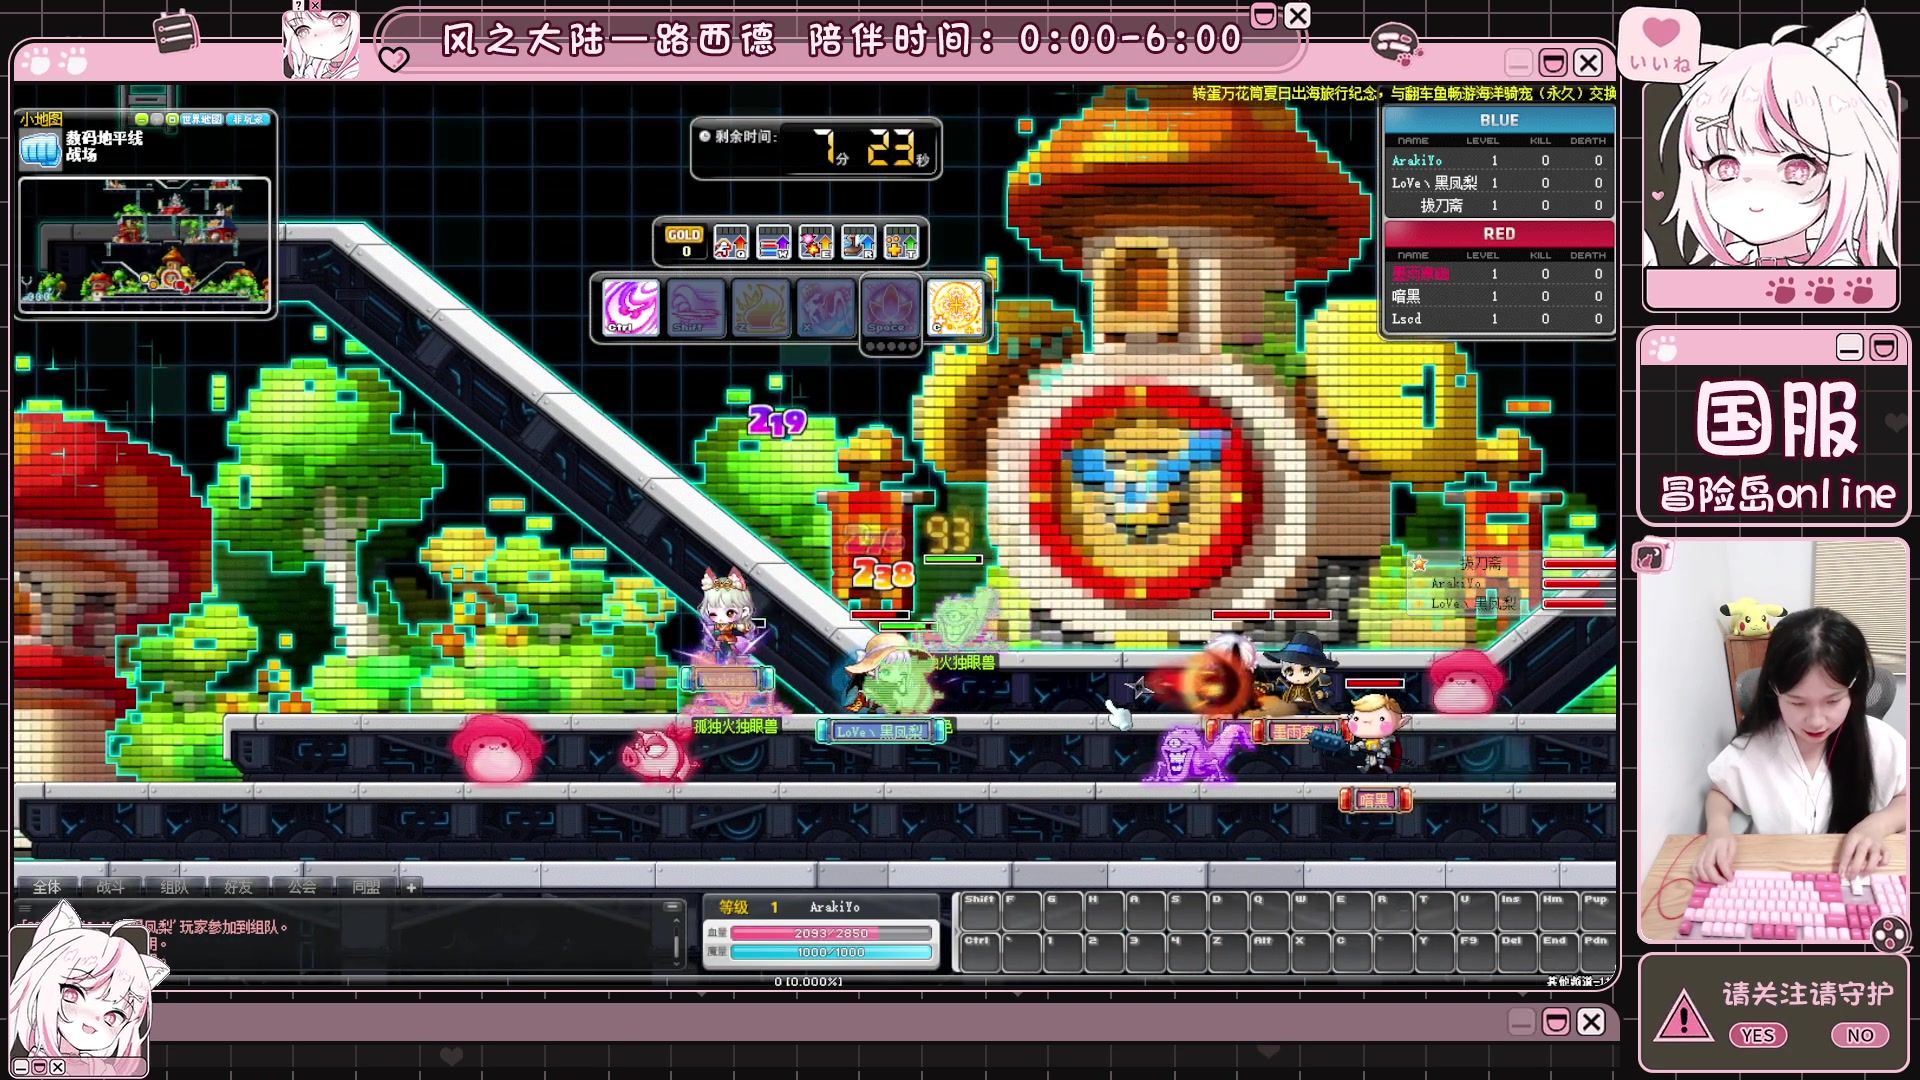Click the blue MP bar 1000/1000
Screen dimensions: 1920x1080
coord(831,952)
